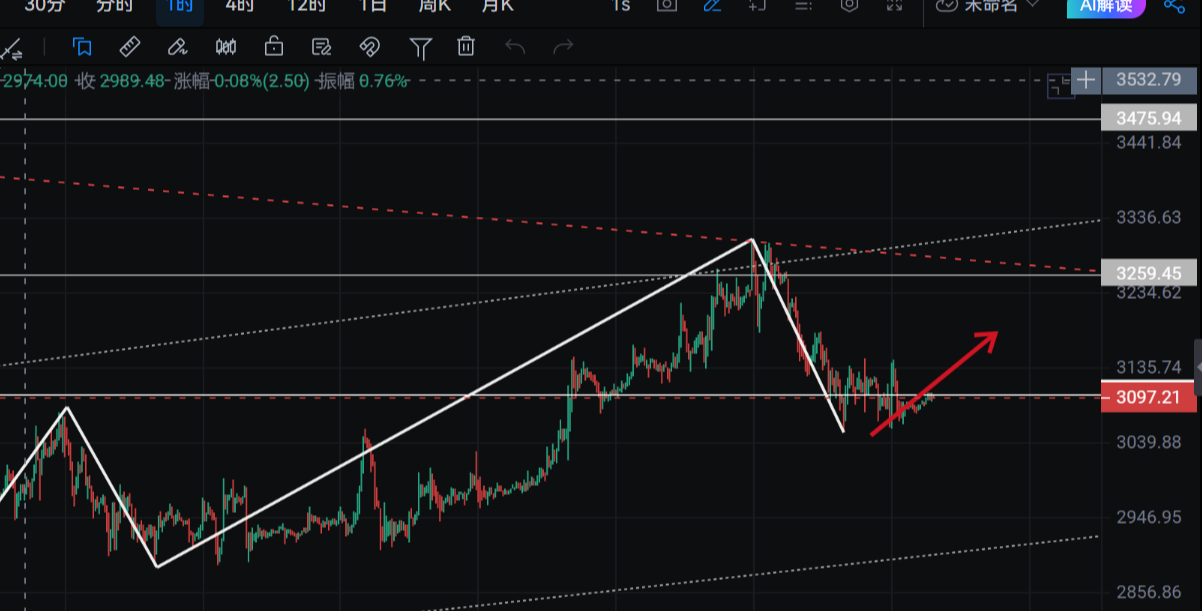The width and height of the screenshot is (1202, 611).
Task: Click the plus button above price scale
Action: [1086, 81]
